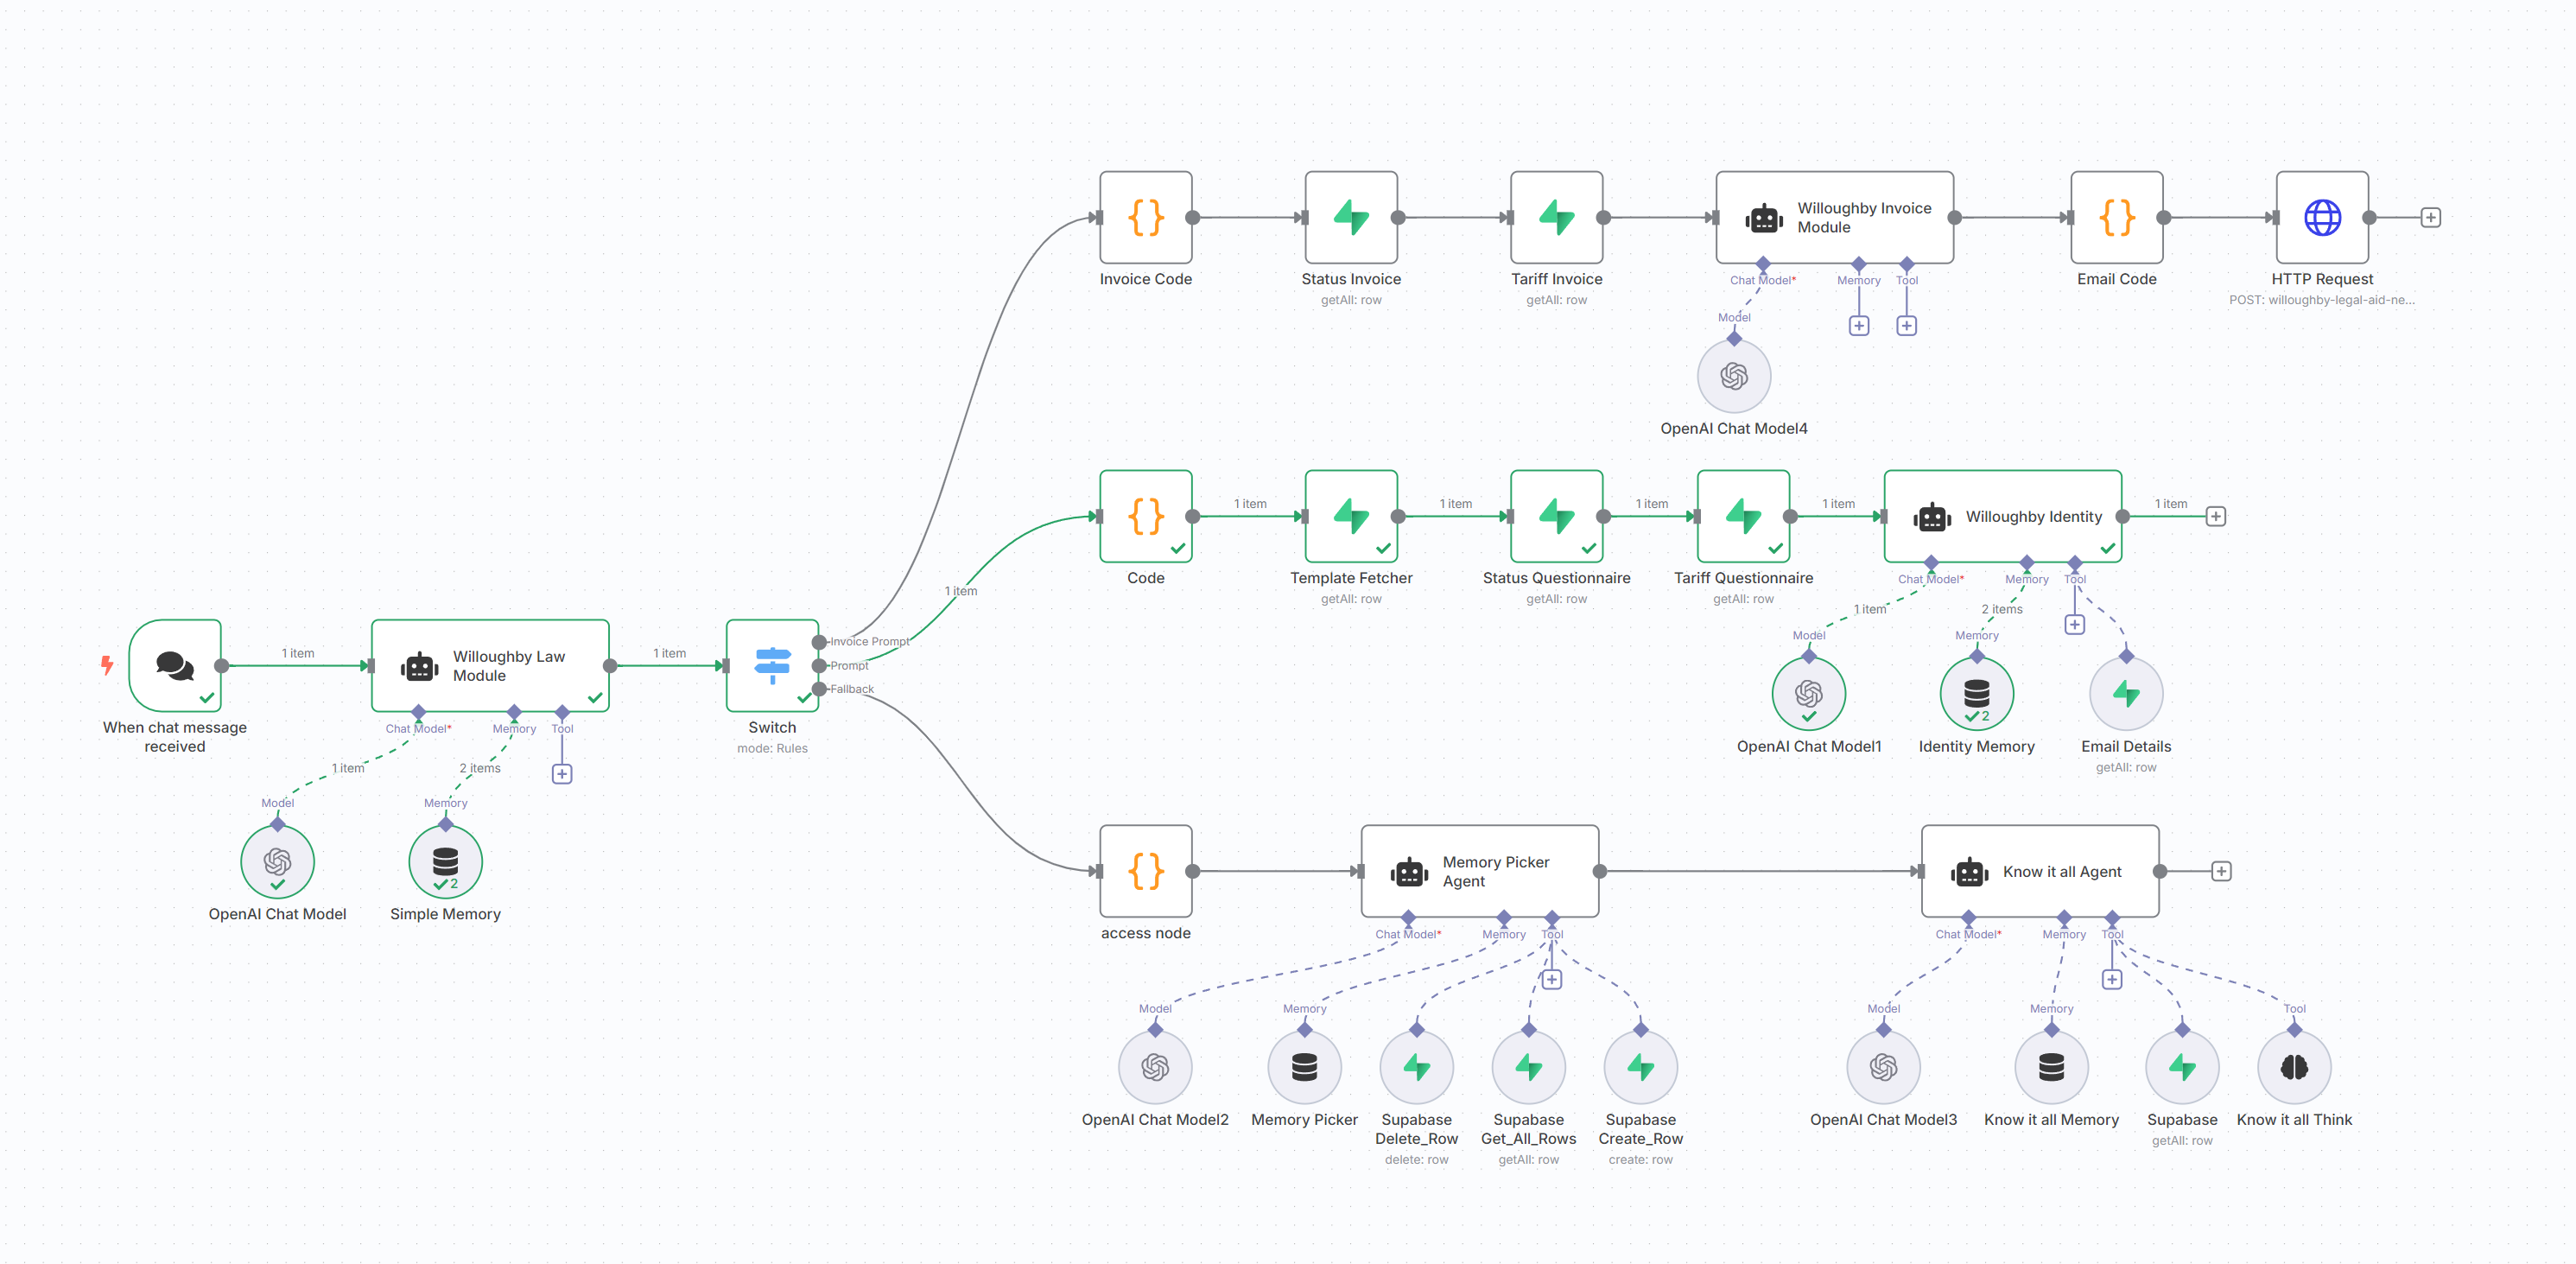Select the Know it all Think node
This screenshot has height=1264, width=2576.
click(x=2293, y=1067)
